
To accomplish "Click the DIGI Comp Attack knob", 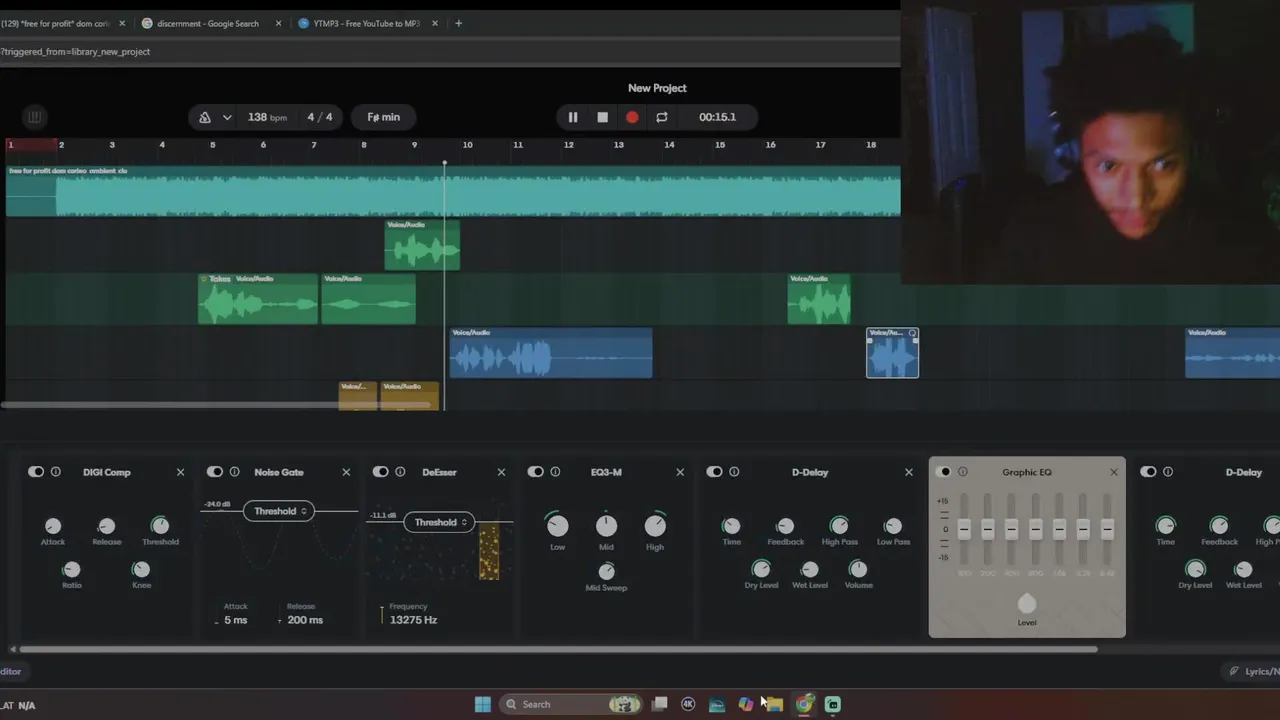I will (53, 526).
